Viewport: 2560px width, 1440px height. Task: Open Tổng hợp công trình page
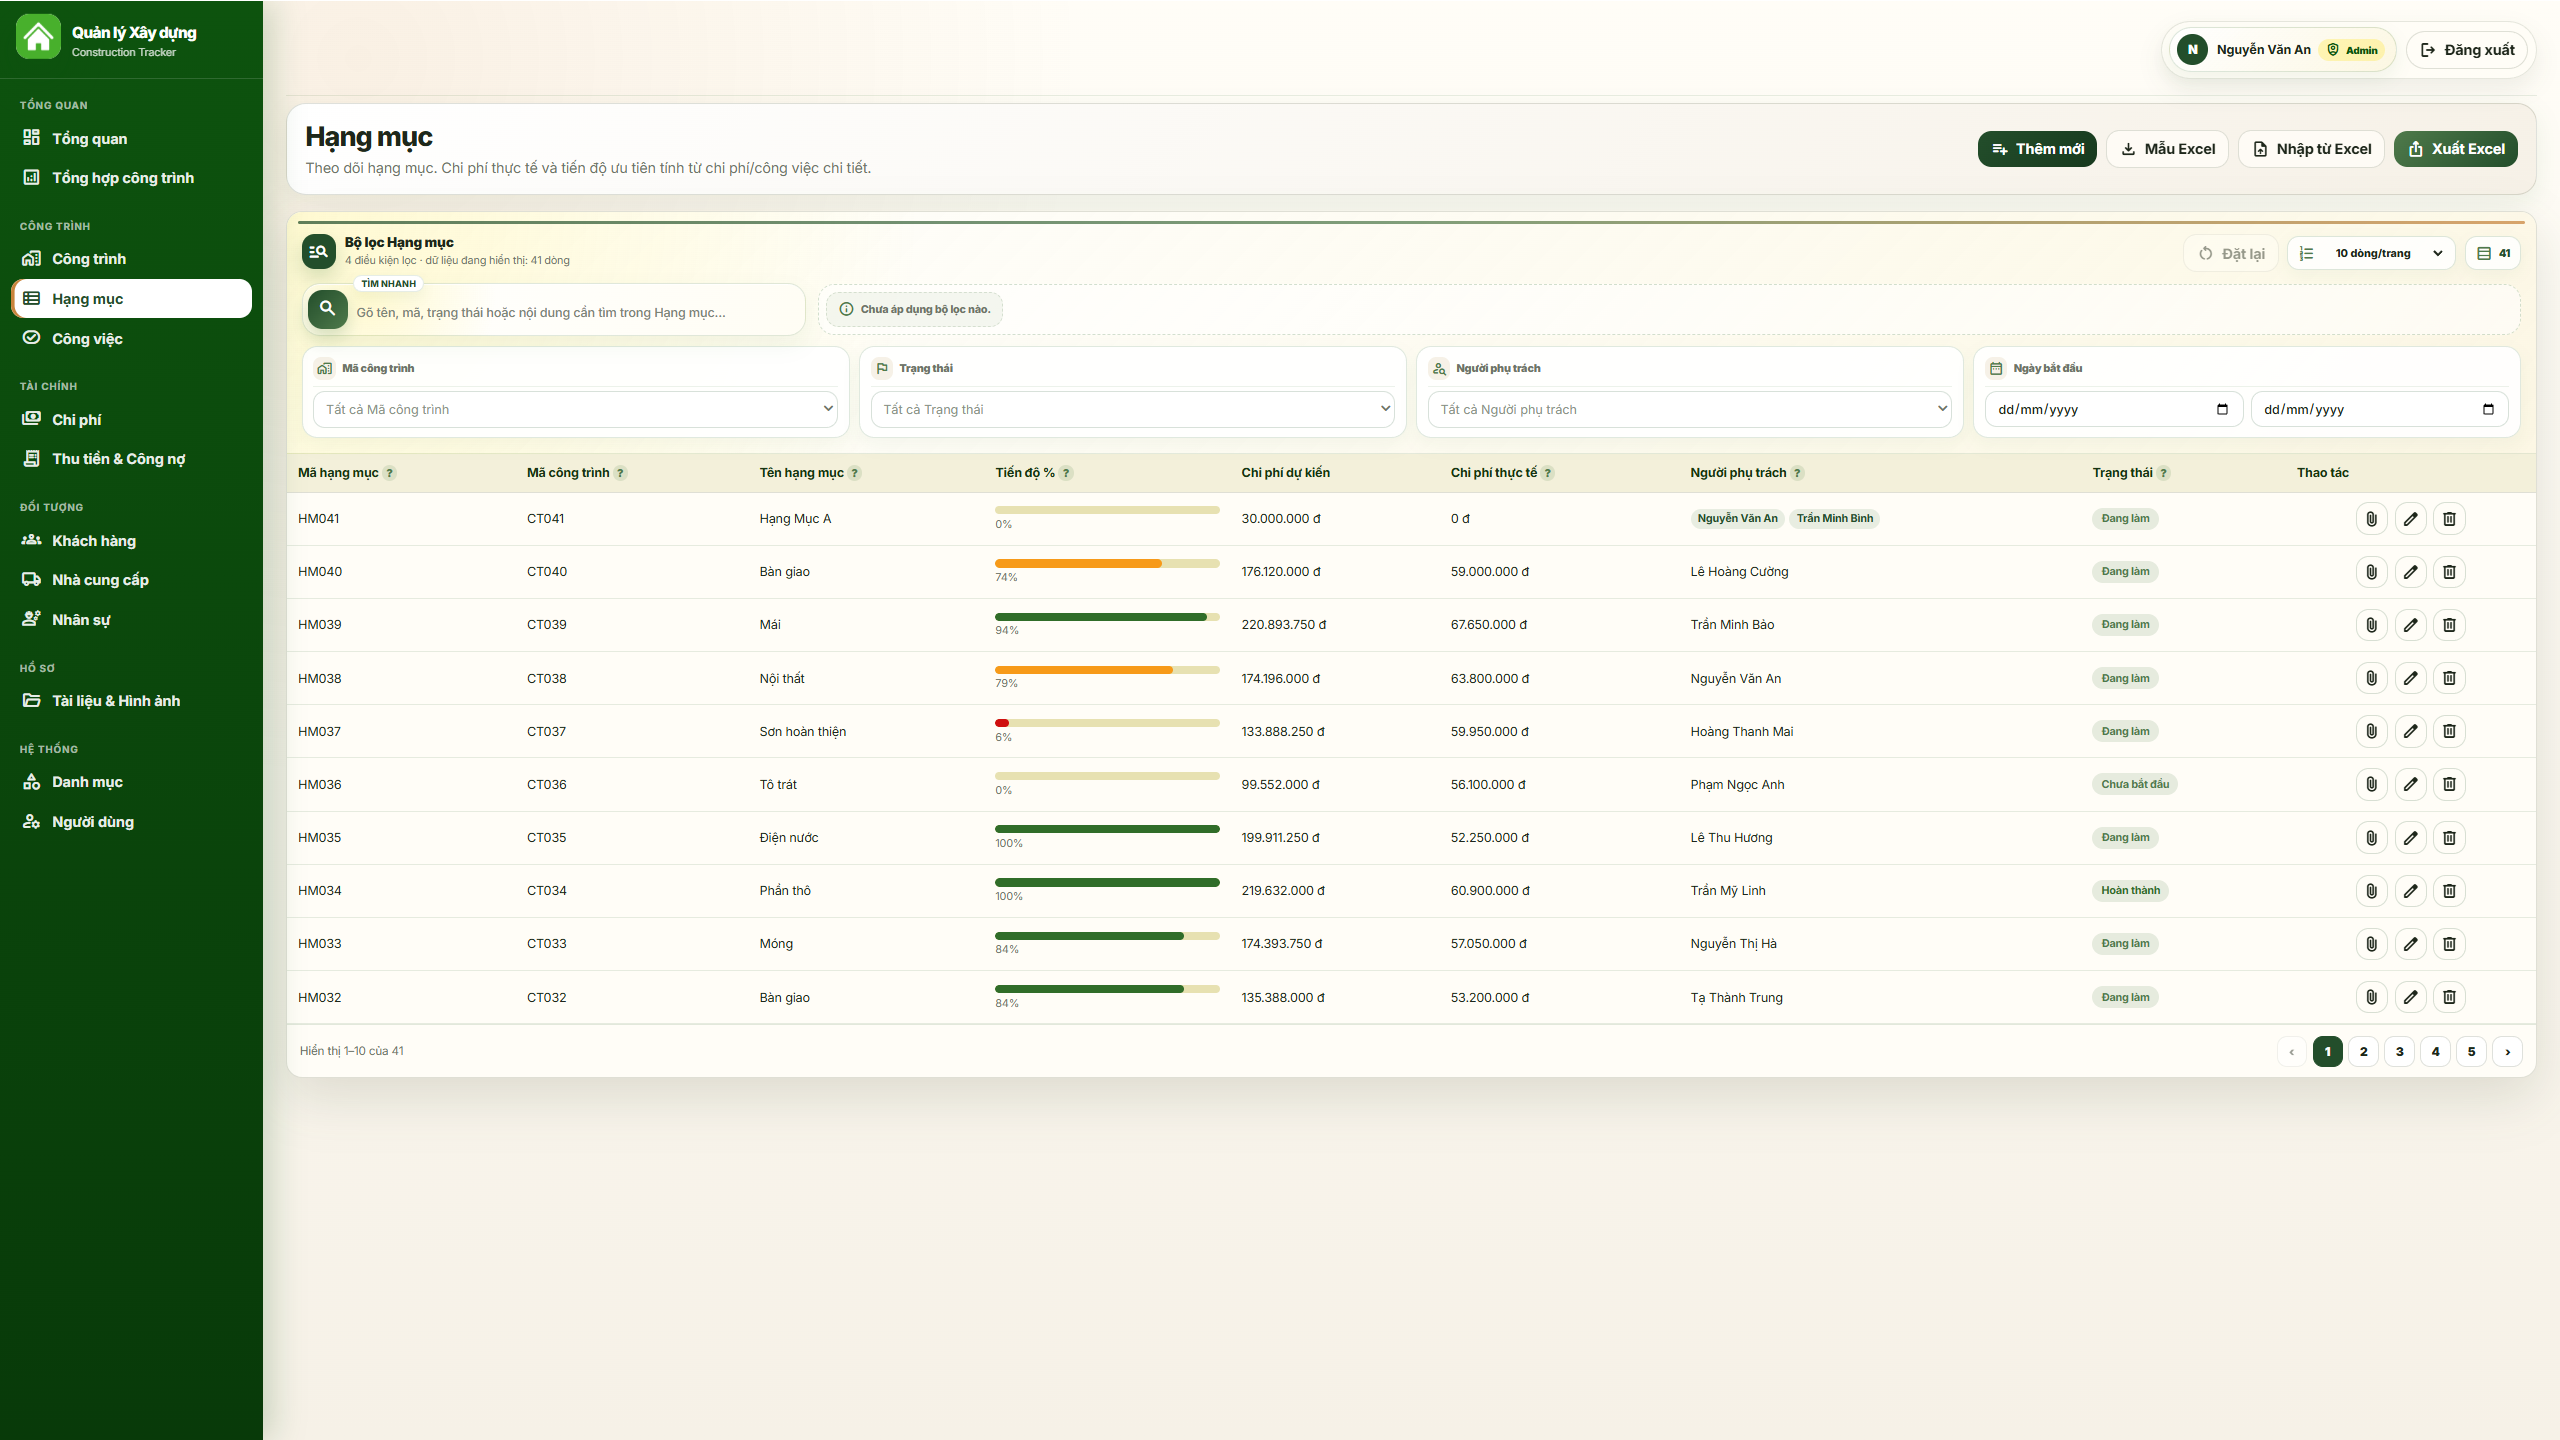pyautogui.click(x=131, y=178)
